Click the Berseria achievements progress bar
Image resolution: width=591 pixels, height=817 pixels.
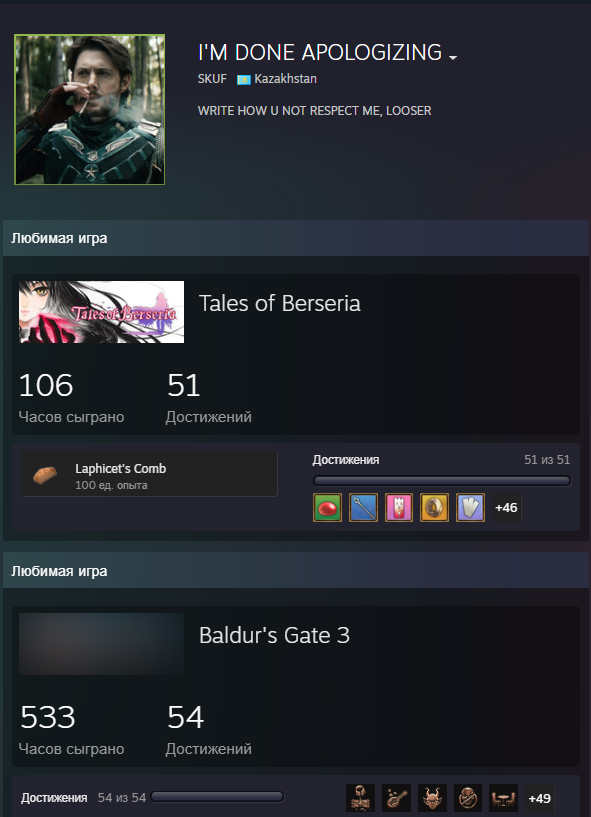[441, 480]
